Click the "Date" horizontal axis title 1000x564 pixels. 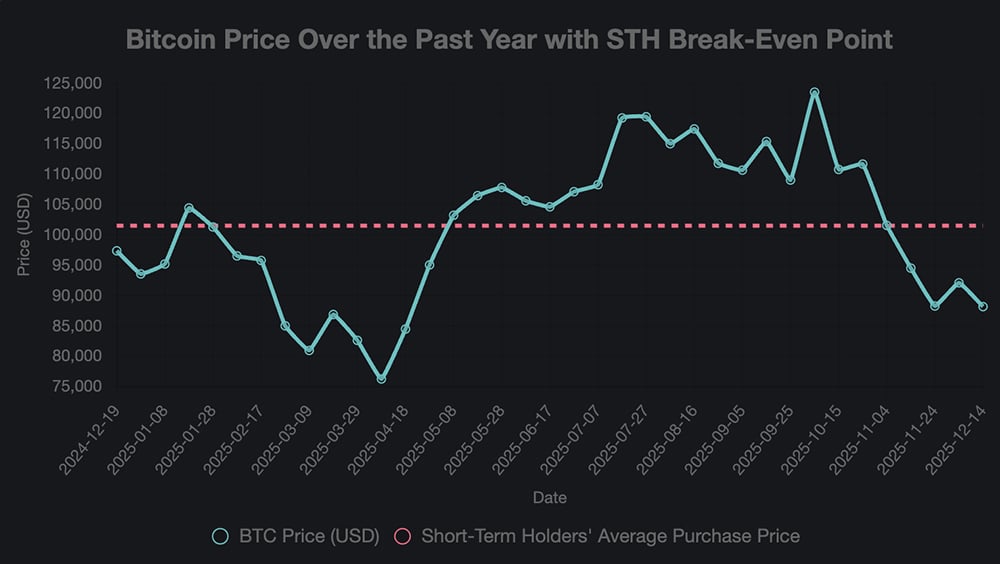(550, 496)
